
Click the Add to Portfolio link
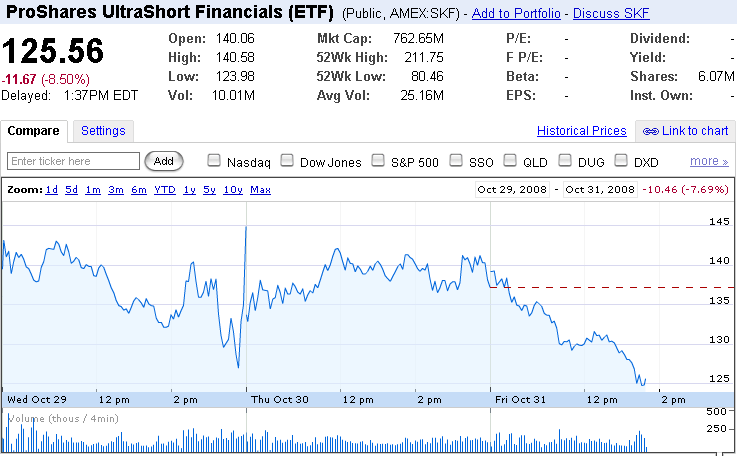[x=516, y=15]
